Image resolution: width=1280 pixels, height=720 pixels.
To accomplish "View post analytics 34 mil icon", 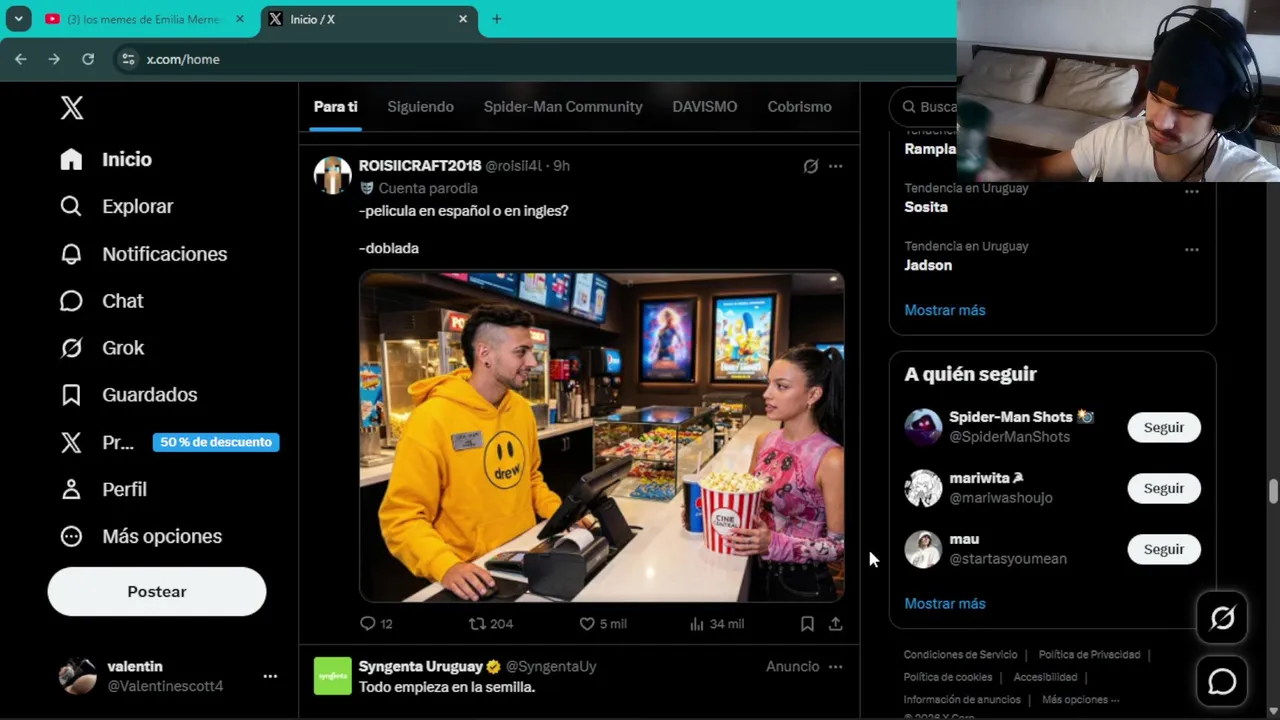I will (x=697, y=623).
